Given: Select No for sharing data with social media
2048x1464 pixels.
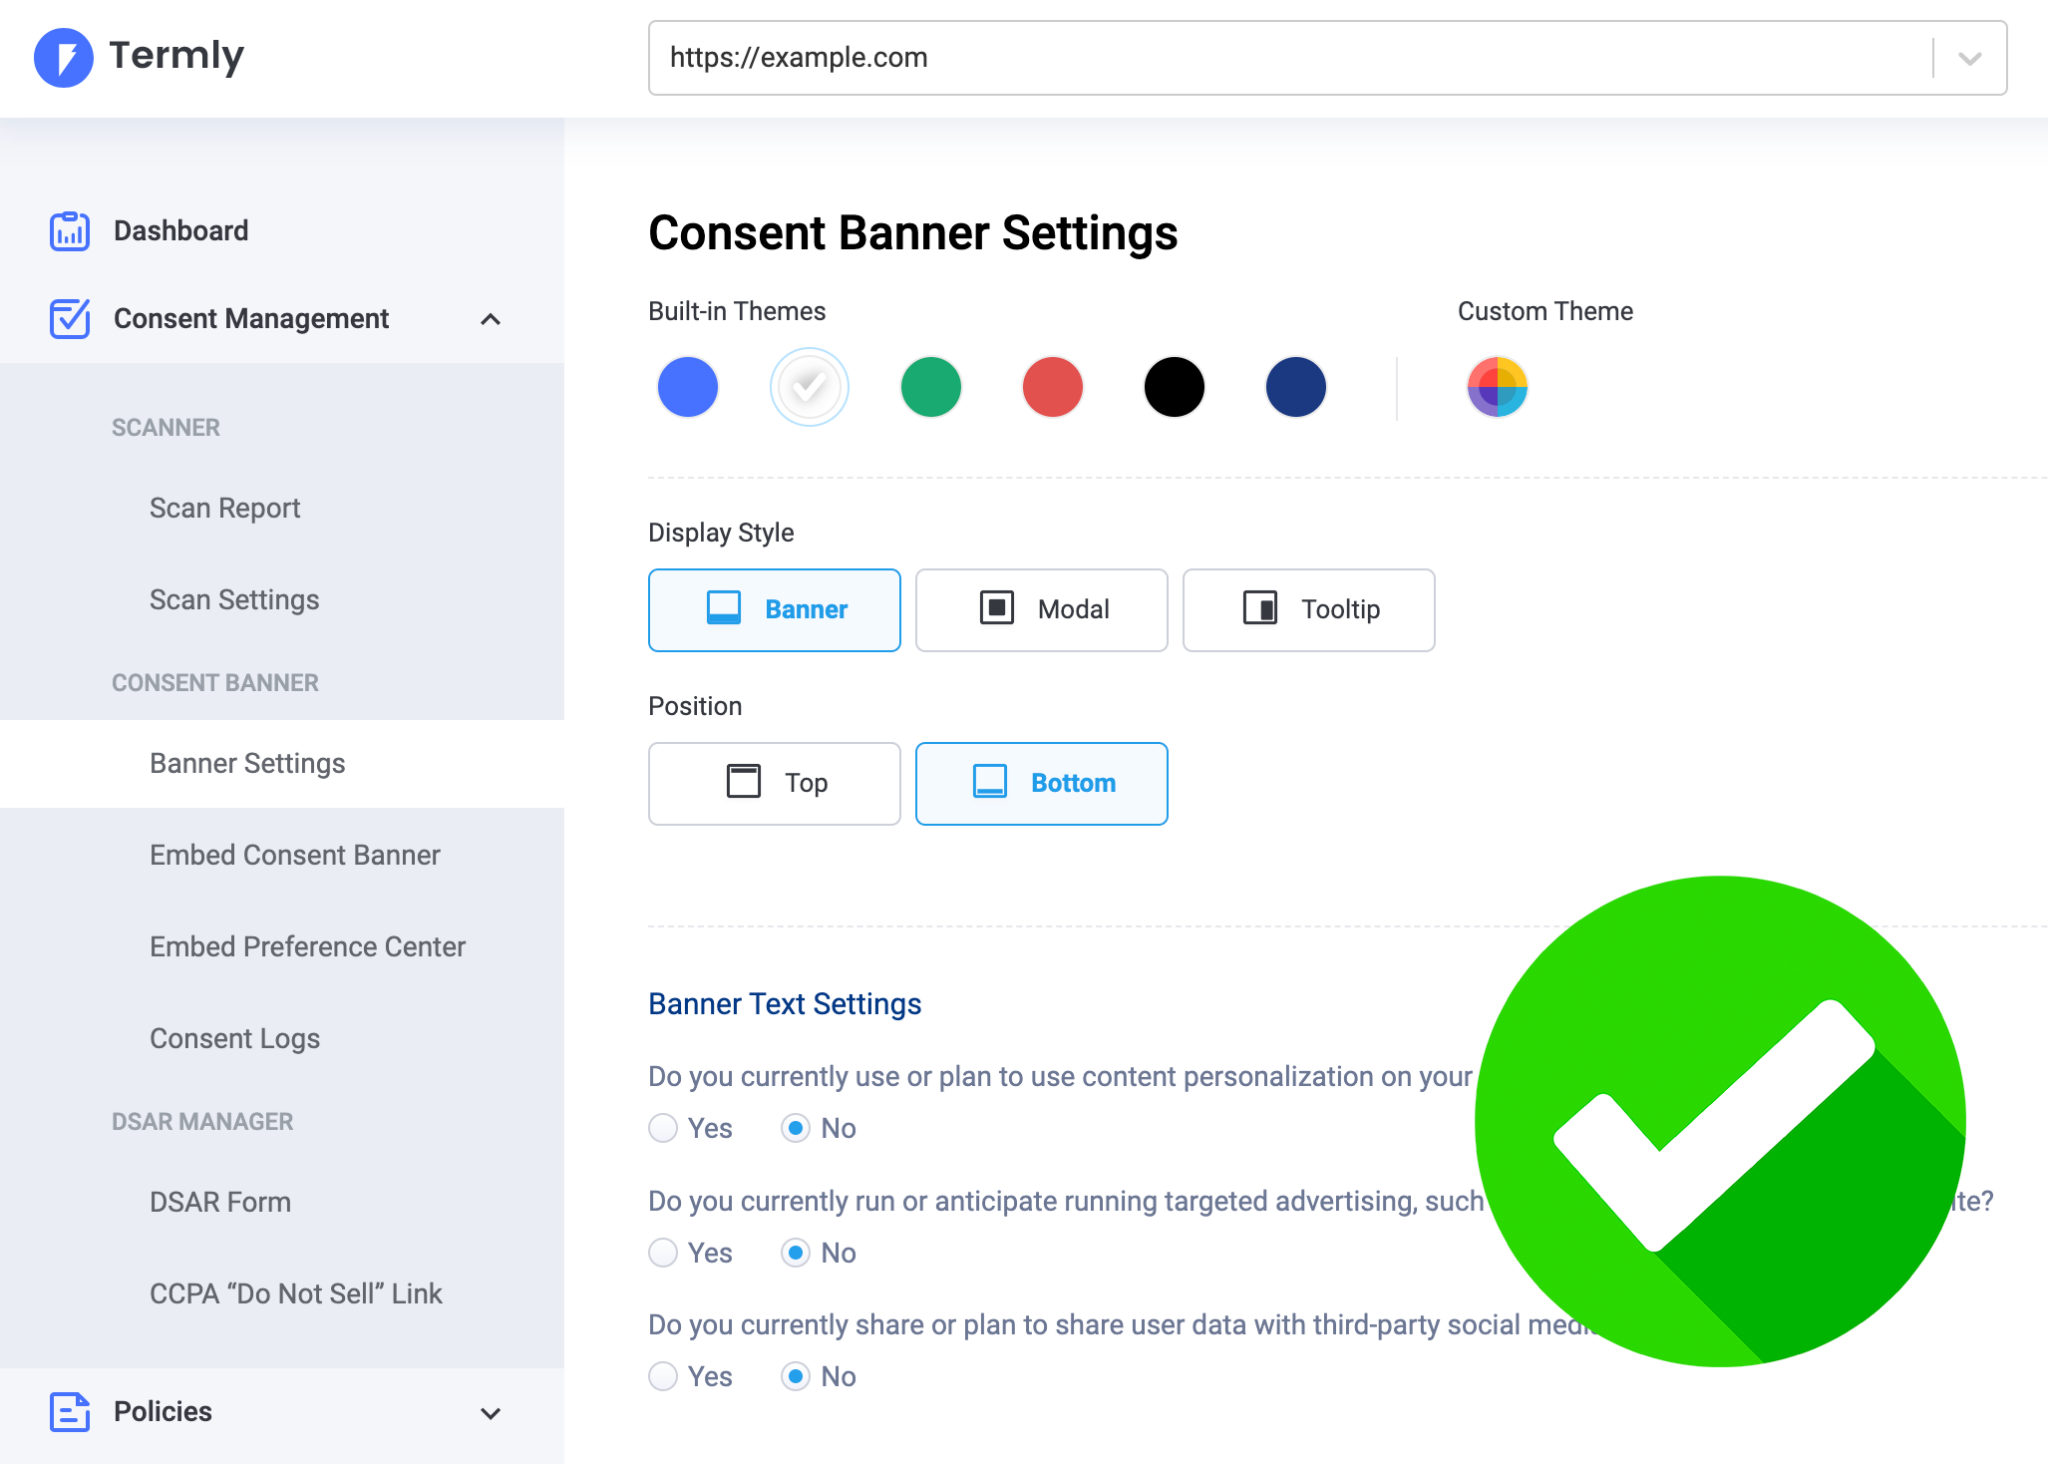Looking at the screenshot, I should (x=796, y=1377).
